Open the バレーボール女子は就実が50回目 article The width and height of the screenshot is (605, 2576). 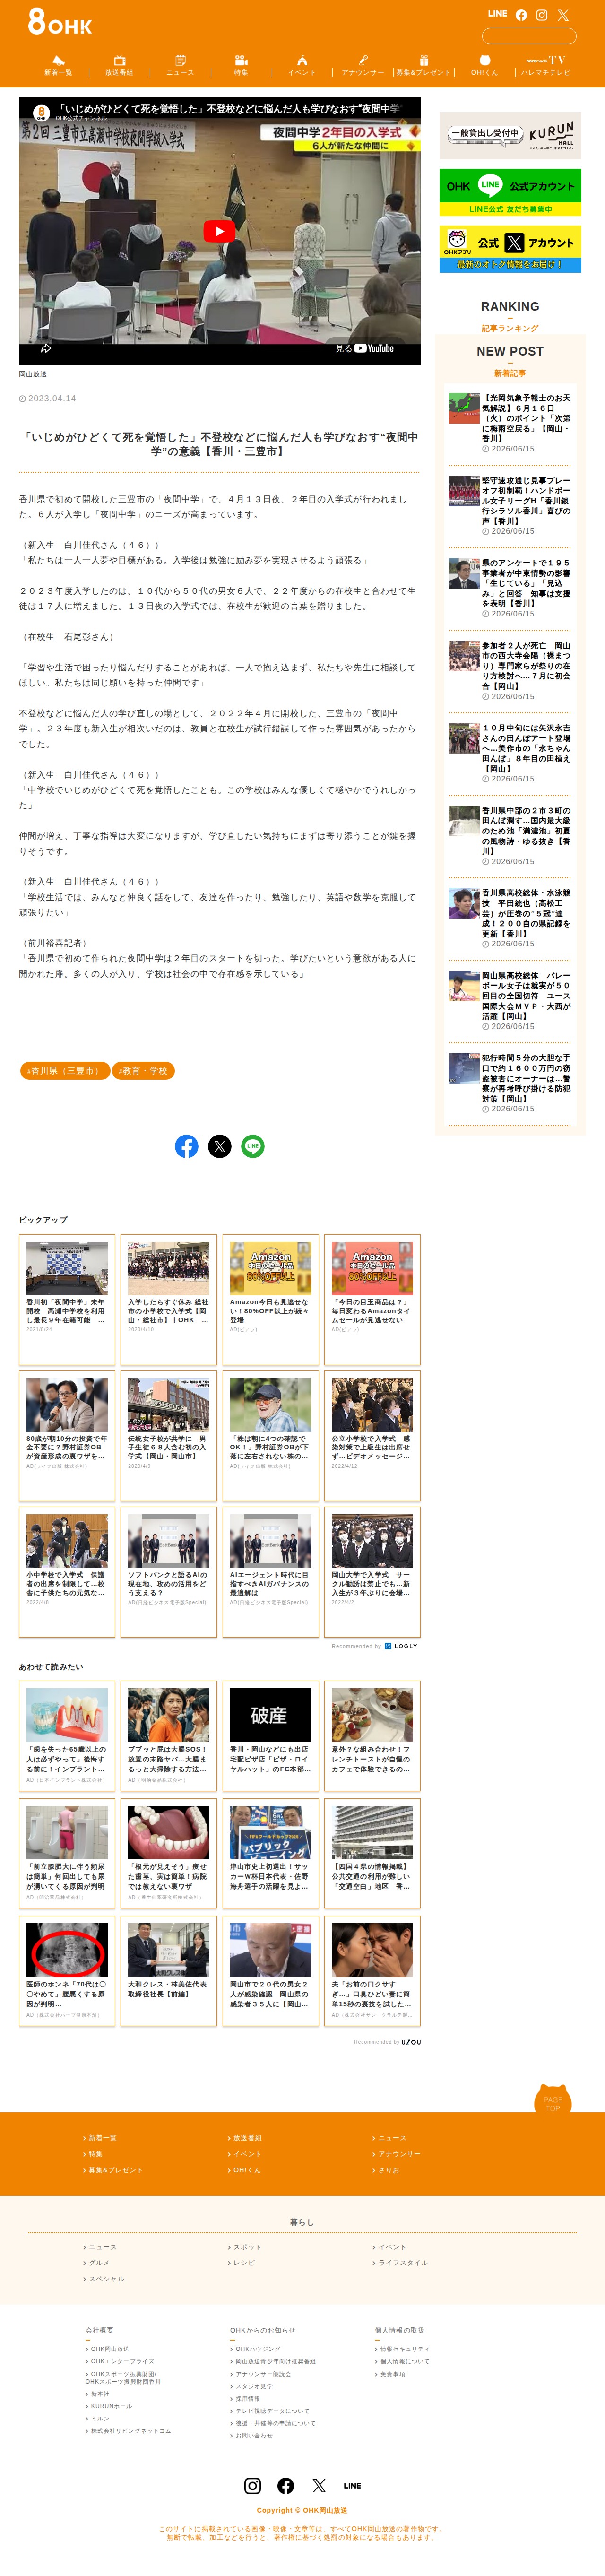click(510, 1000)
